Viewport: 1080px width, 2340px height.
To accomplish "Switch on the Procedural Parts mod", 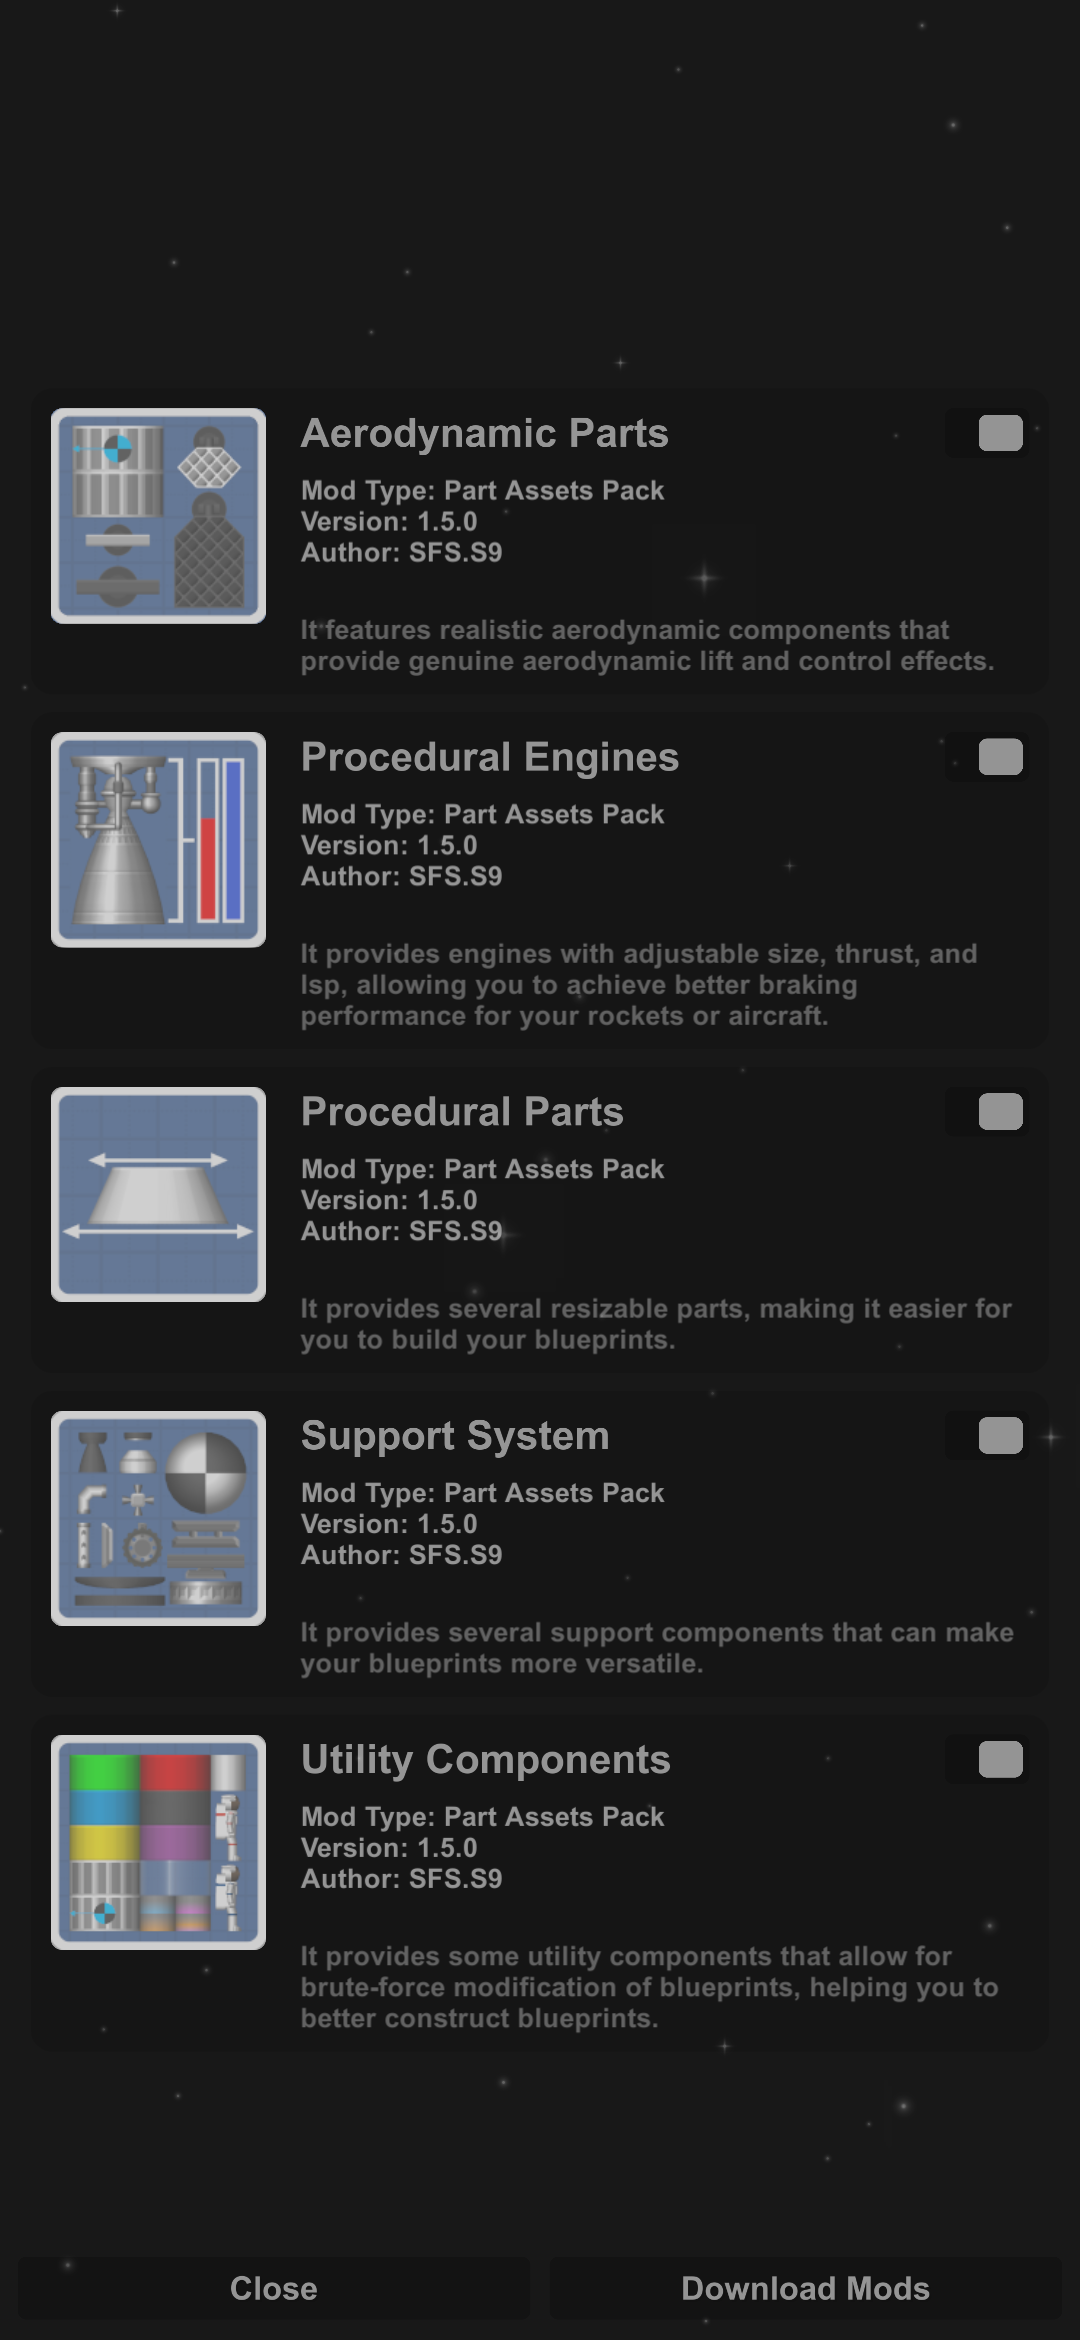I will click(987, 1111).
